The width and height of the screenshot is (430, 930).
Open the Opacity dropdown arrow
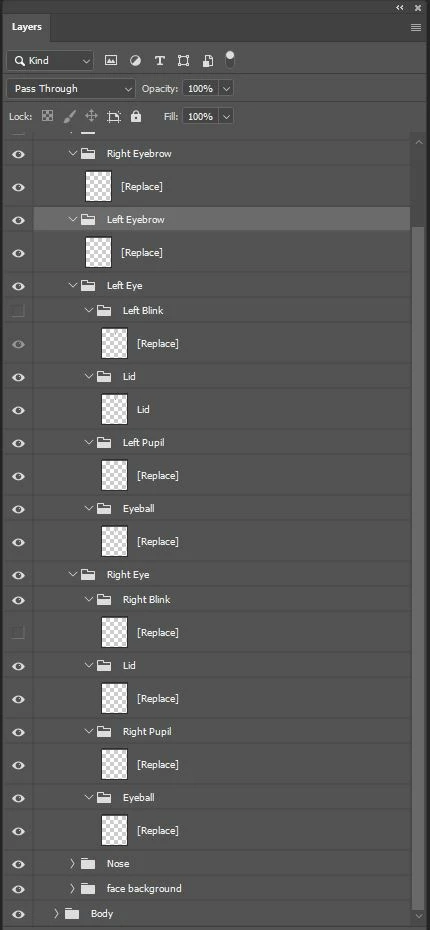226,89
